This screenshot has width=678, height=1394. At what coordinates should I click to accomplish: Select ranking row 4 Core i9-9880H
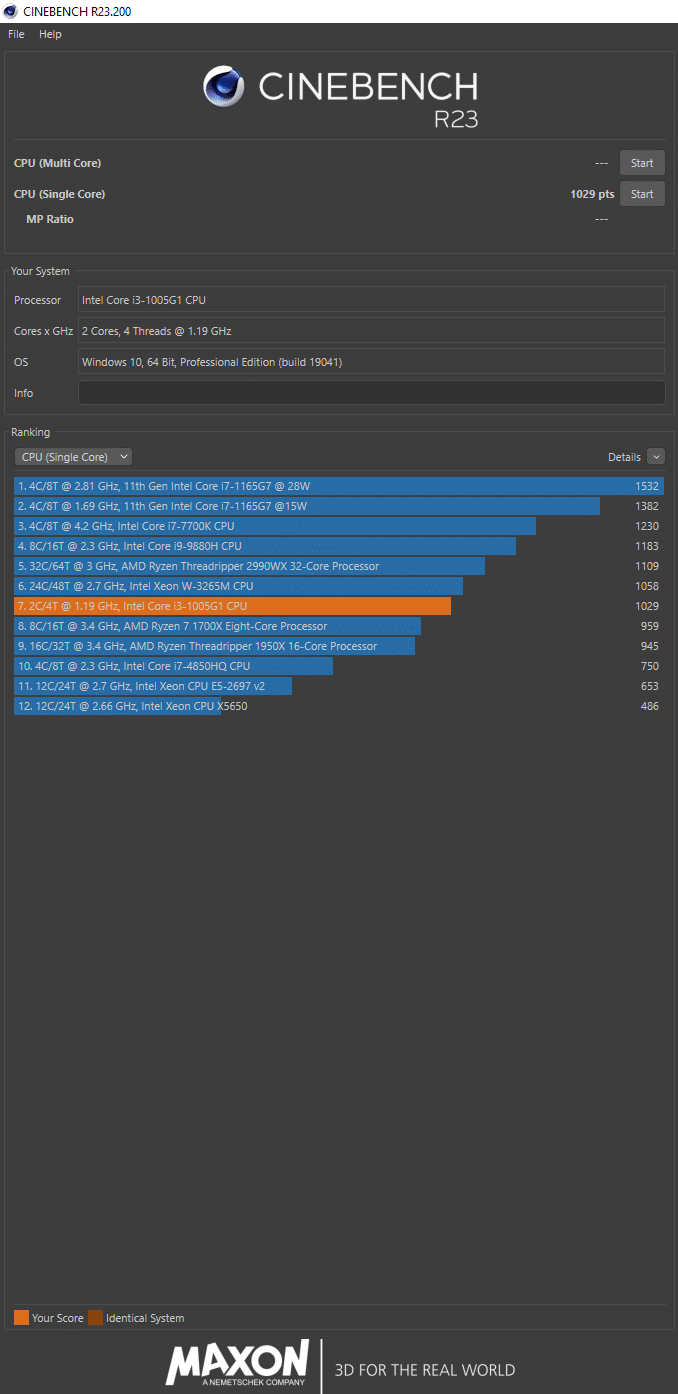tap(339, 546)
